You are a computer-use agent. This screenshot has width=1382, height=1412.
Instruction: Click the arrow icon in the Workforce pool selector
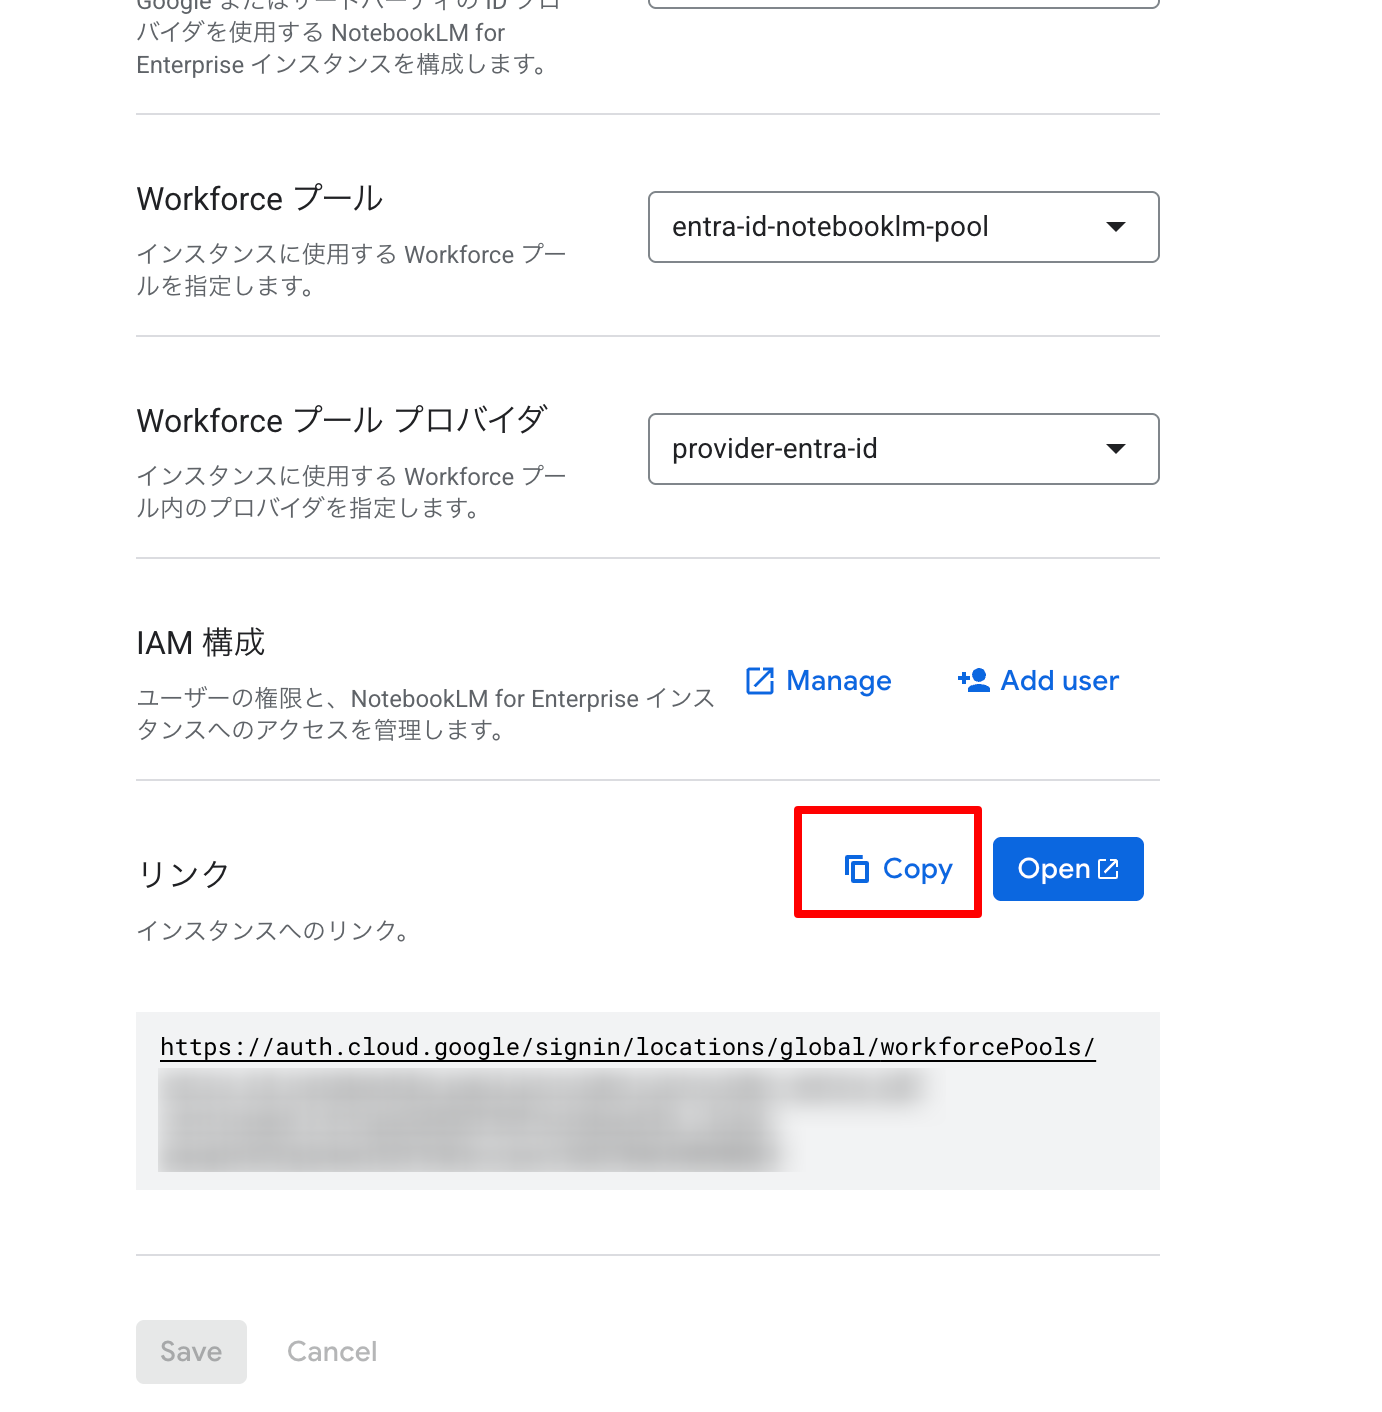(x=1117, y=227)
